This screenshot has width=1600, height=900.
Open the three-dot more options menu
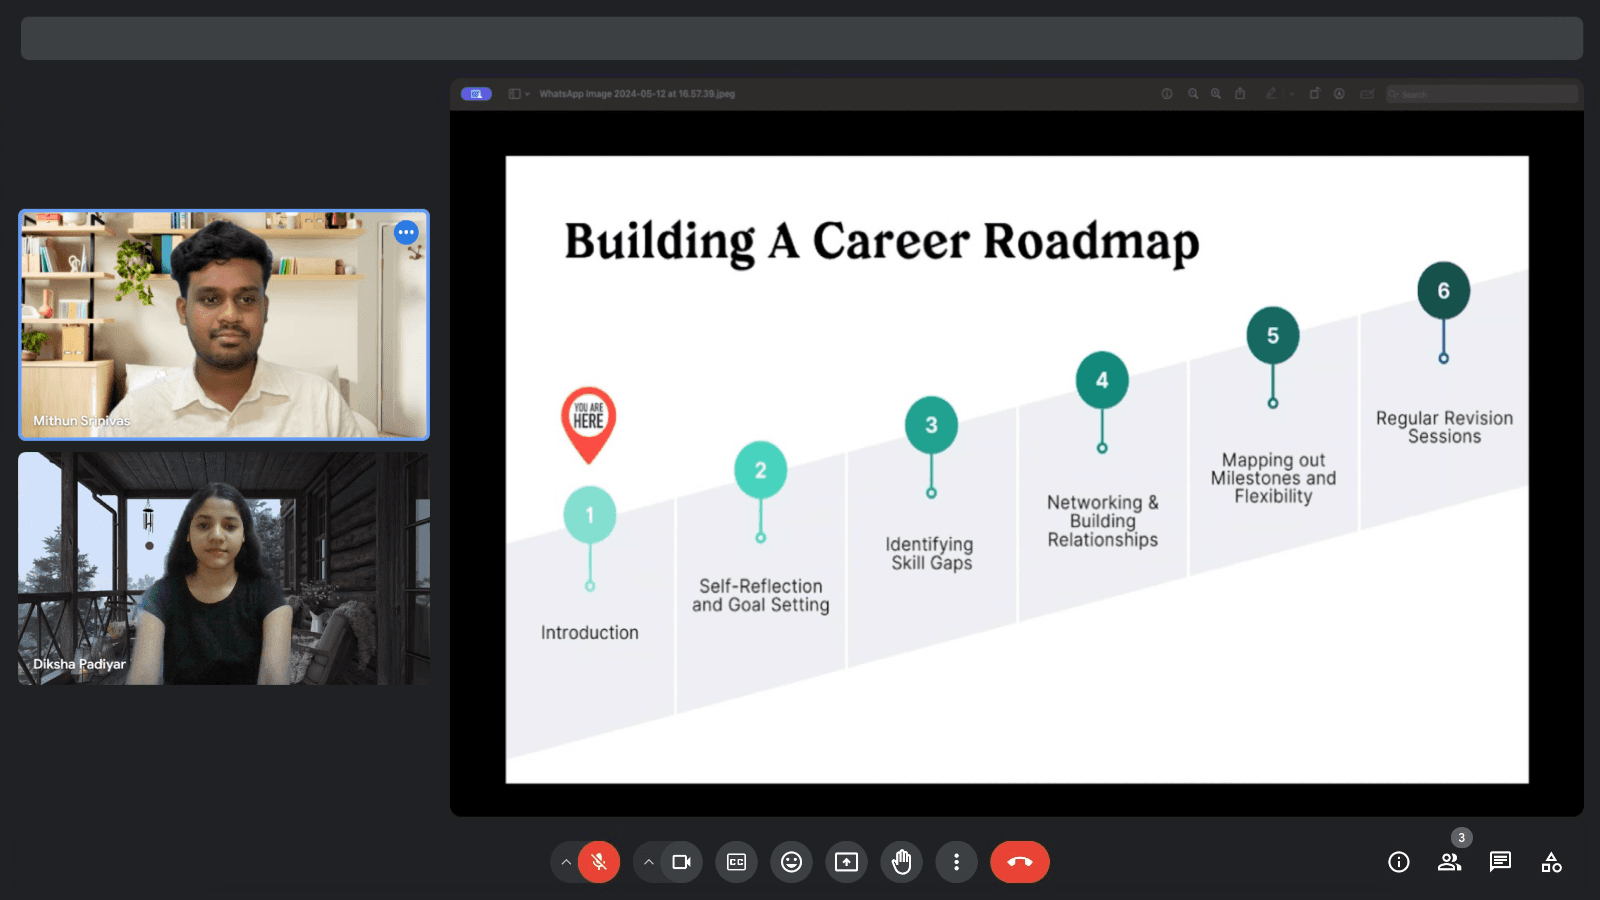(956, 862)
